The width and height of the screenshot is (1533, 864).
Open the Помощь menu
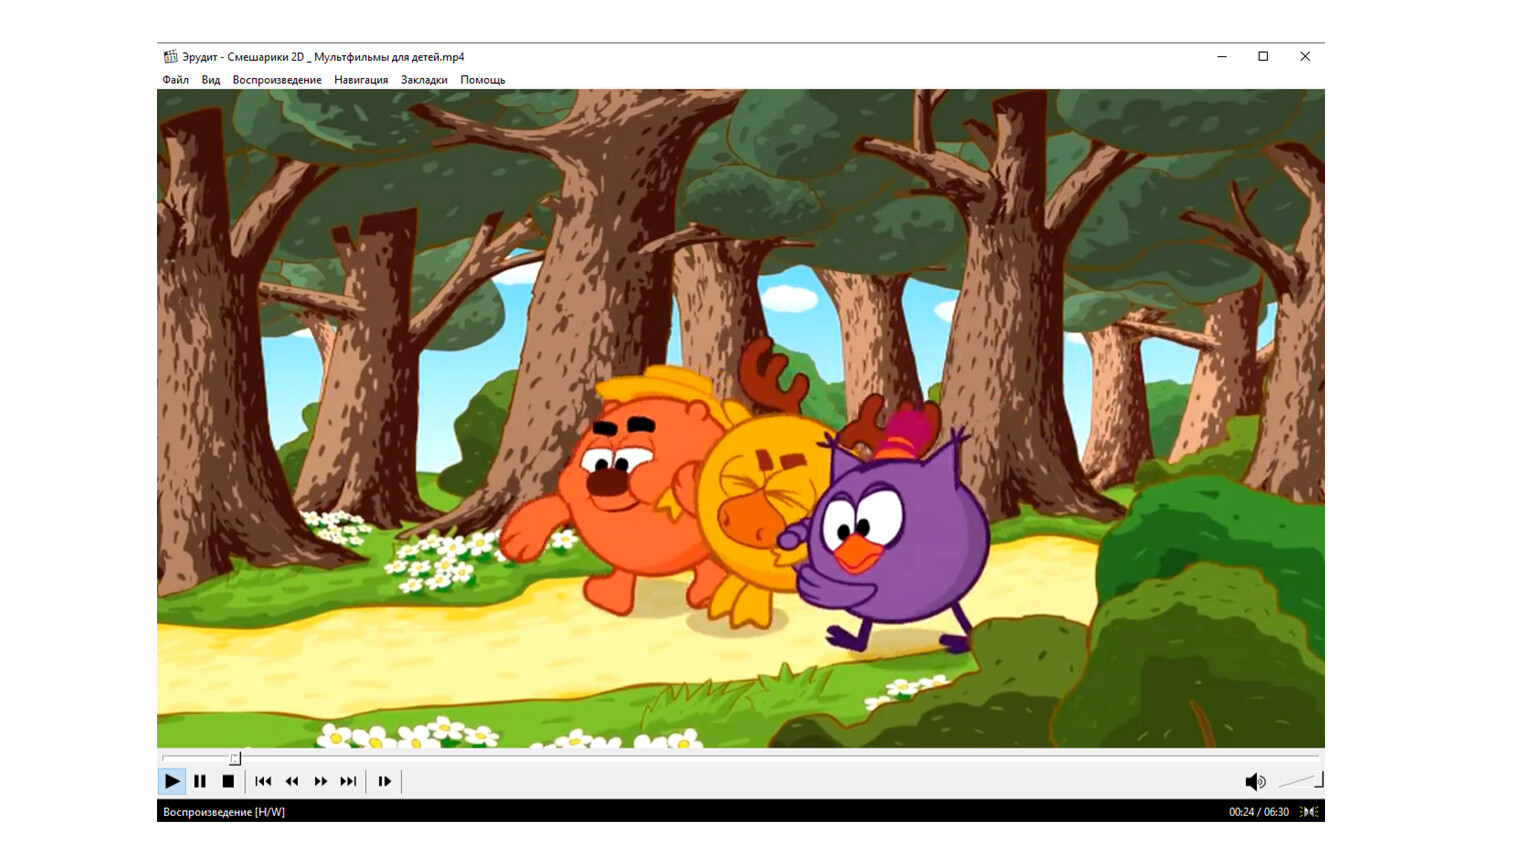483,80
